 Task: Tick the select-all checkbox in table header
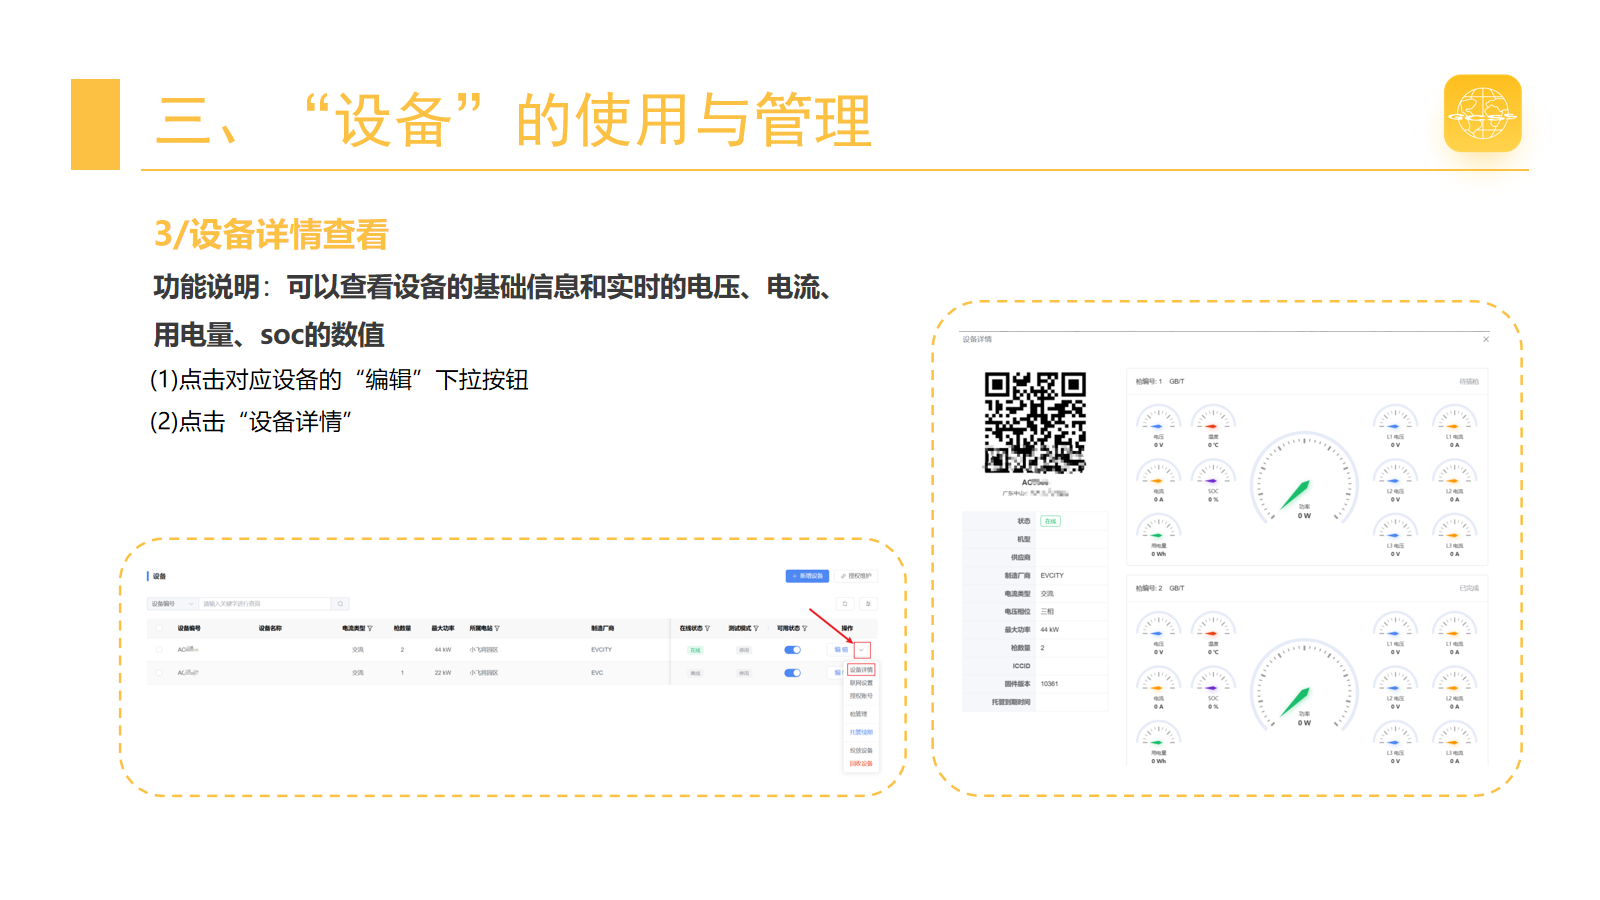pos(159,629)
